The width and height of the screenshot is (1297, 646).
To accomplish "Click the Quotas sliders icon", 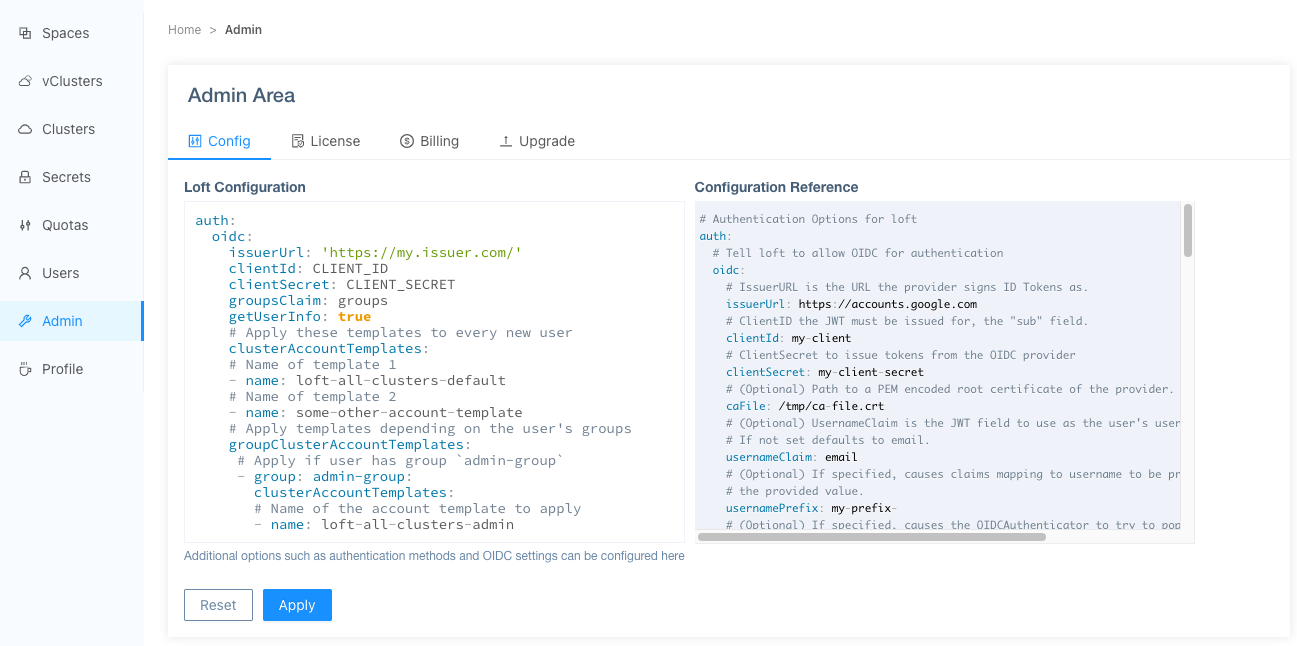I will (x=25, y=225).
